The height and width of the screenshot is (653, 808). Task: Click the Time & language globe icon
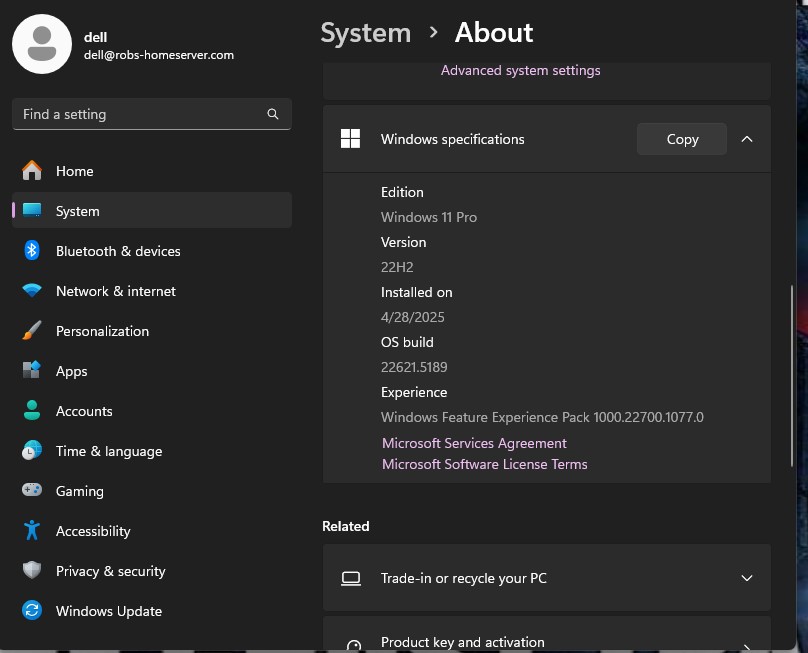coord(32,451)
